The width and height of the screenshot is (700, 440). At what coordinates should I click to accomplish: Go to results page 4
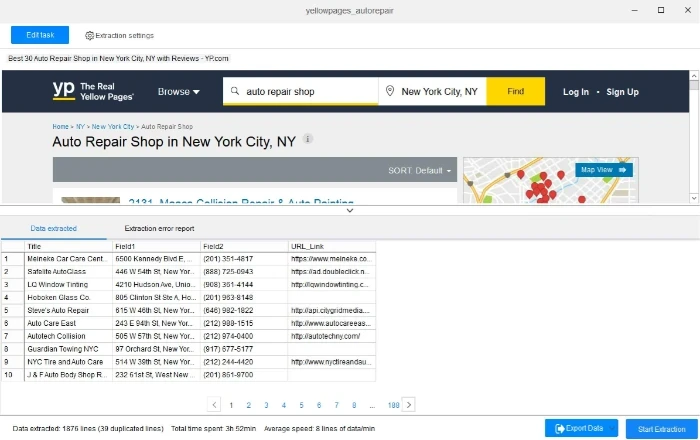283,405
